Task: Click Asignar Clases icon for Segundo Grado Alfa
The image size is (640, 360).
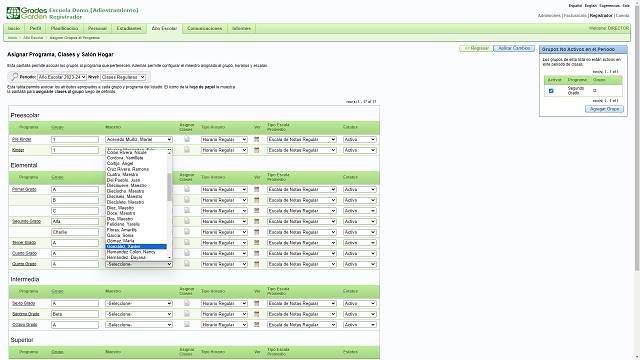Action: (x=187, y=221)
